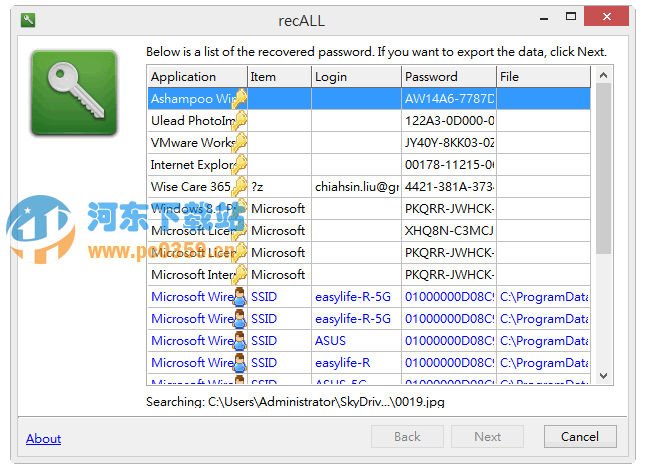The image size is (656, 465).
Task: Click password XHQ8N-C3MCJ cell
Action: [x=449, y=231]
